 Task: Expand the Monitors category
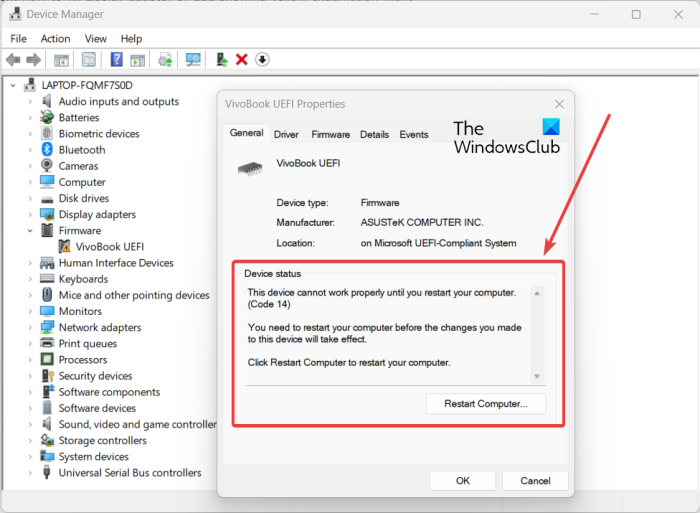tap(30, 311)
